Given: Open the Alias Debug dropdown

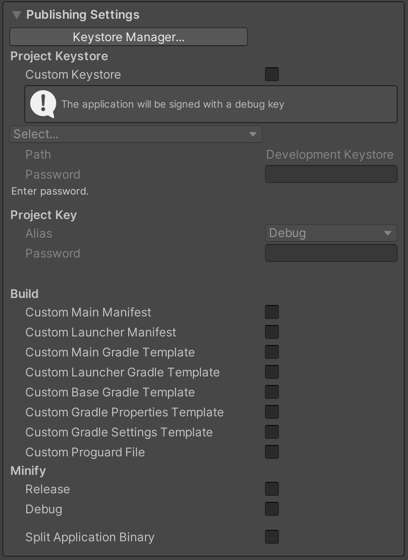Looking at the screenshot, I should coord(331,233).
